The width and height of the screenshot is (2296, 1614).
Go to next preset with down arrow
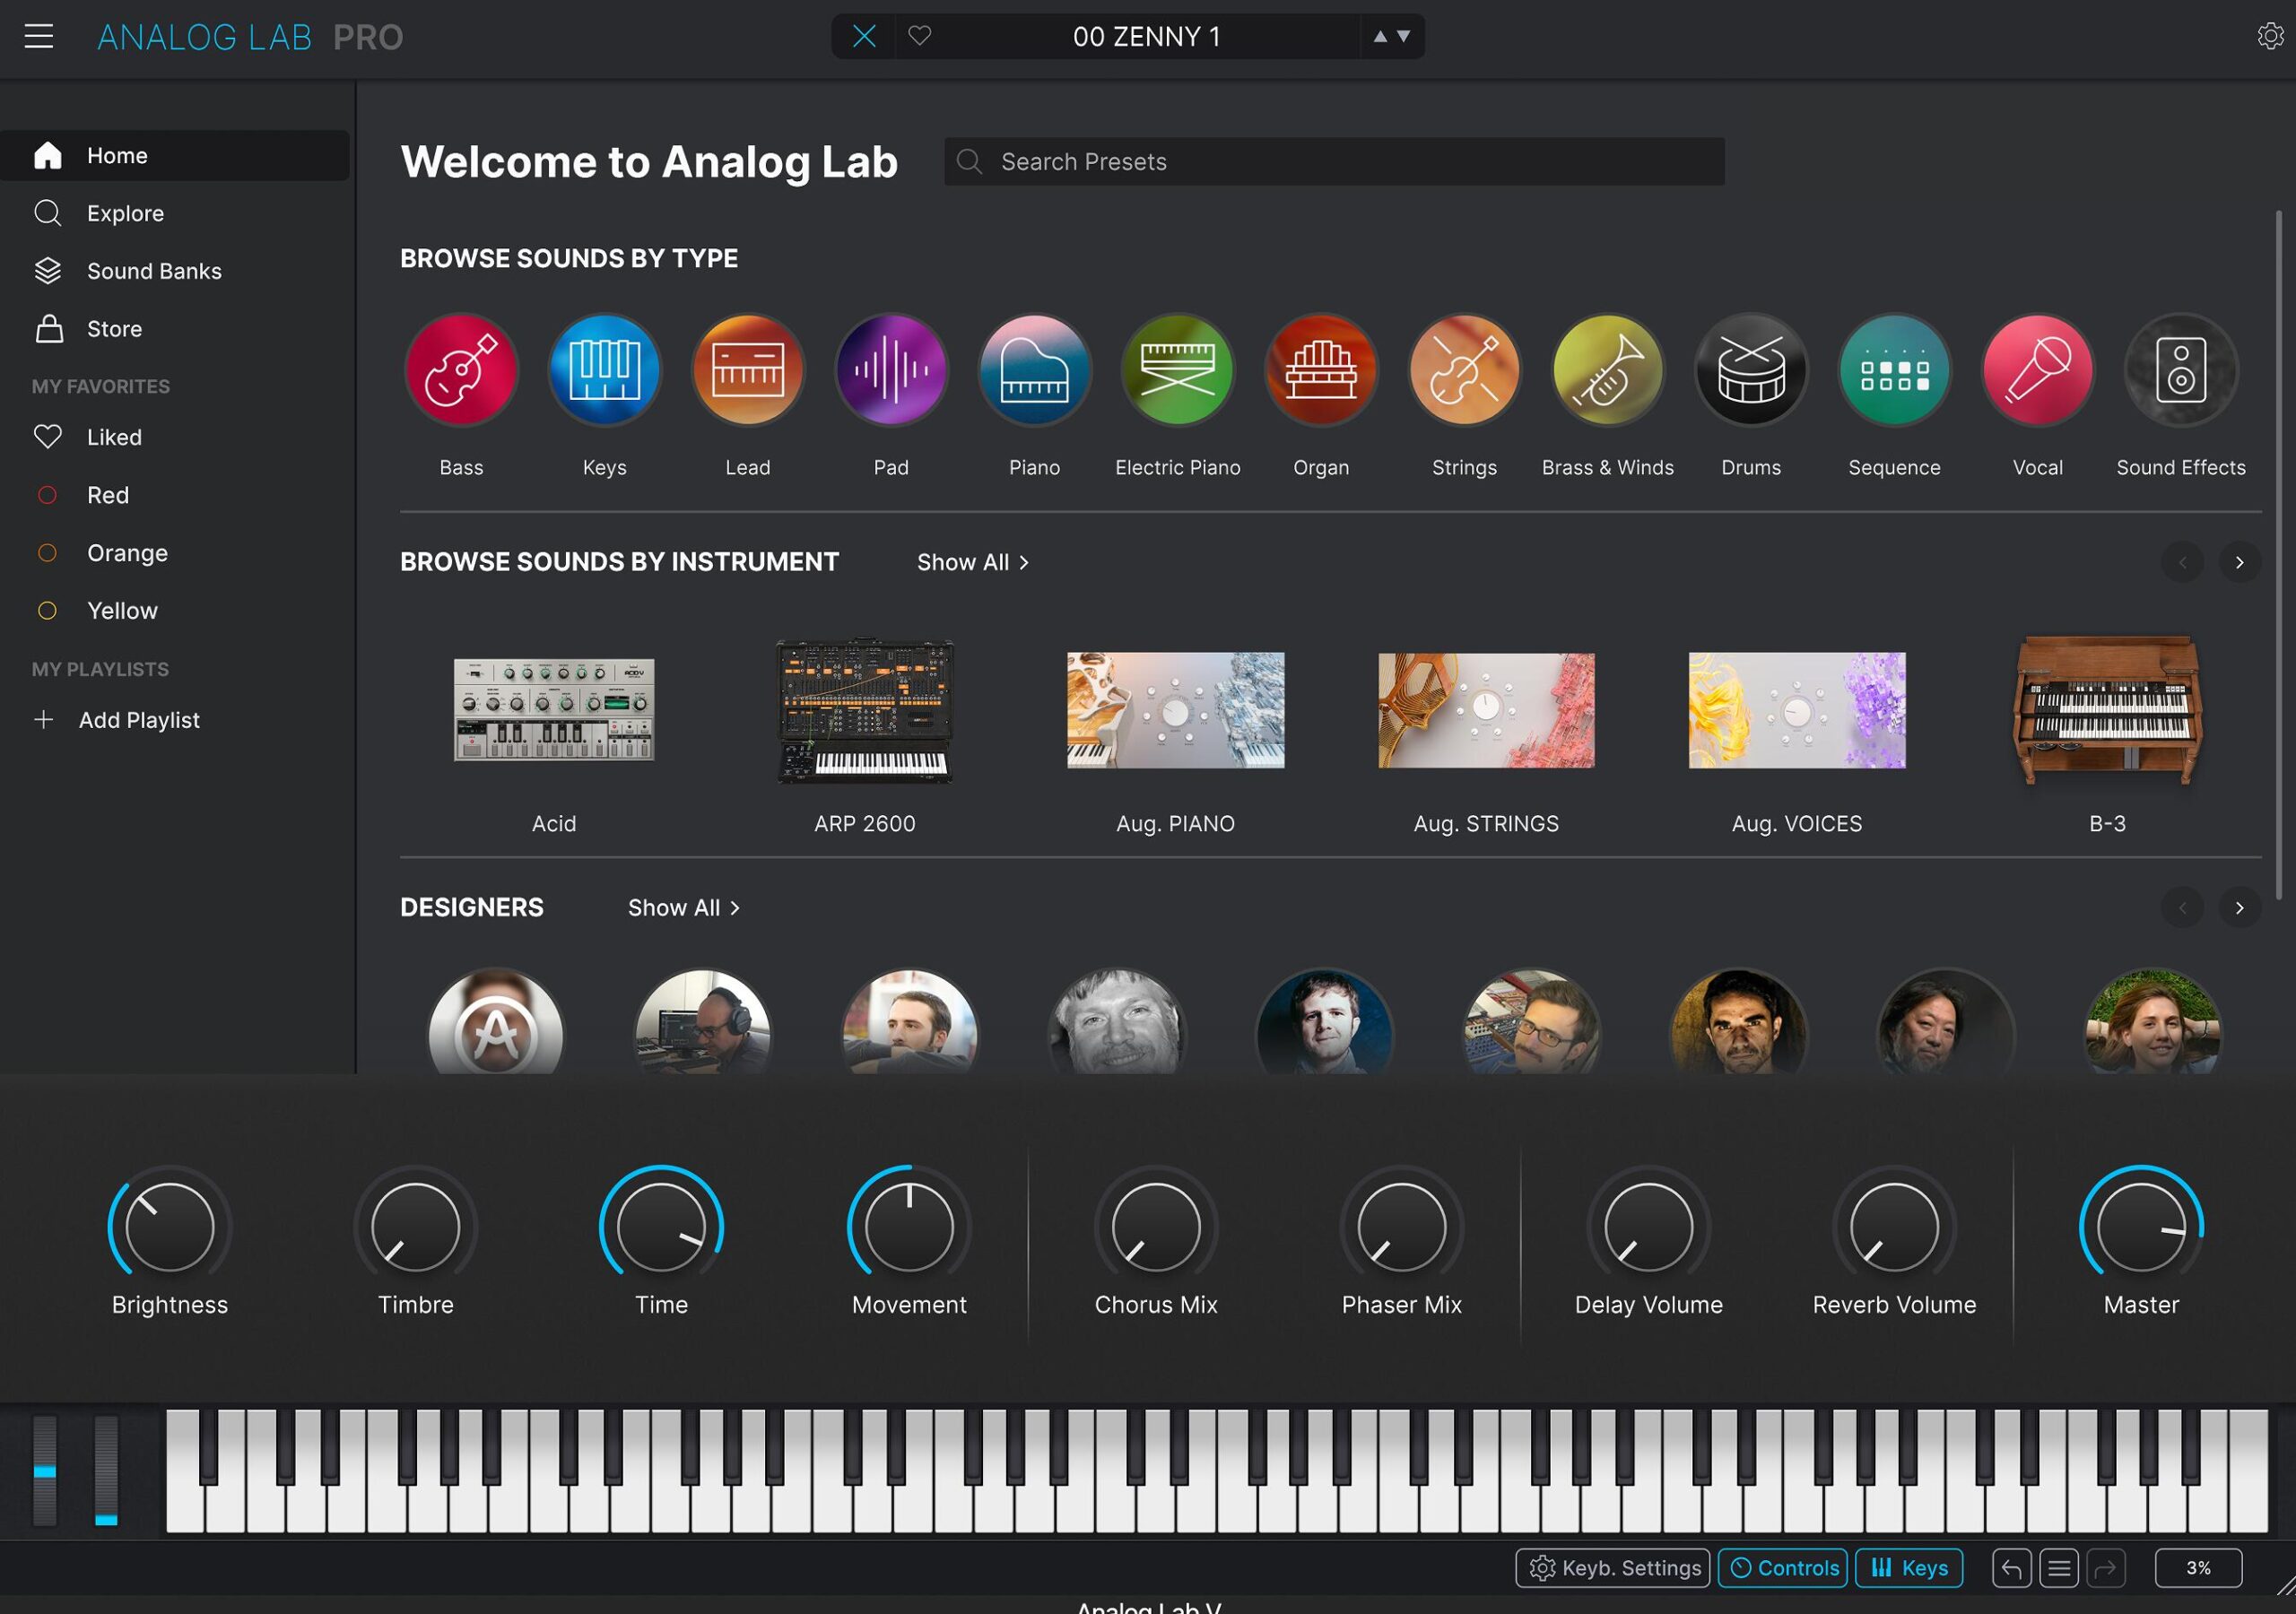(1404, 36)
